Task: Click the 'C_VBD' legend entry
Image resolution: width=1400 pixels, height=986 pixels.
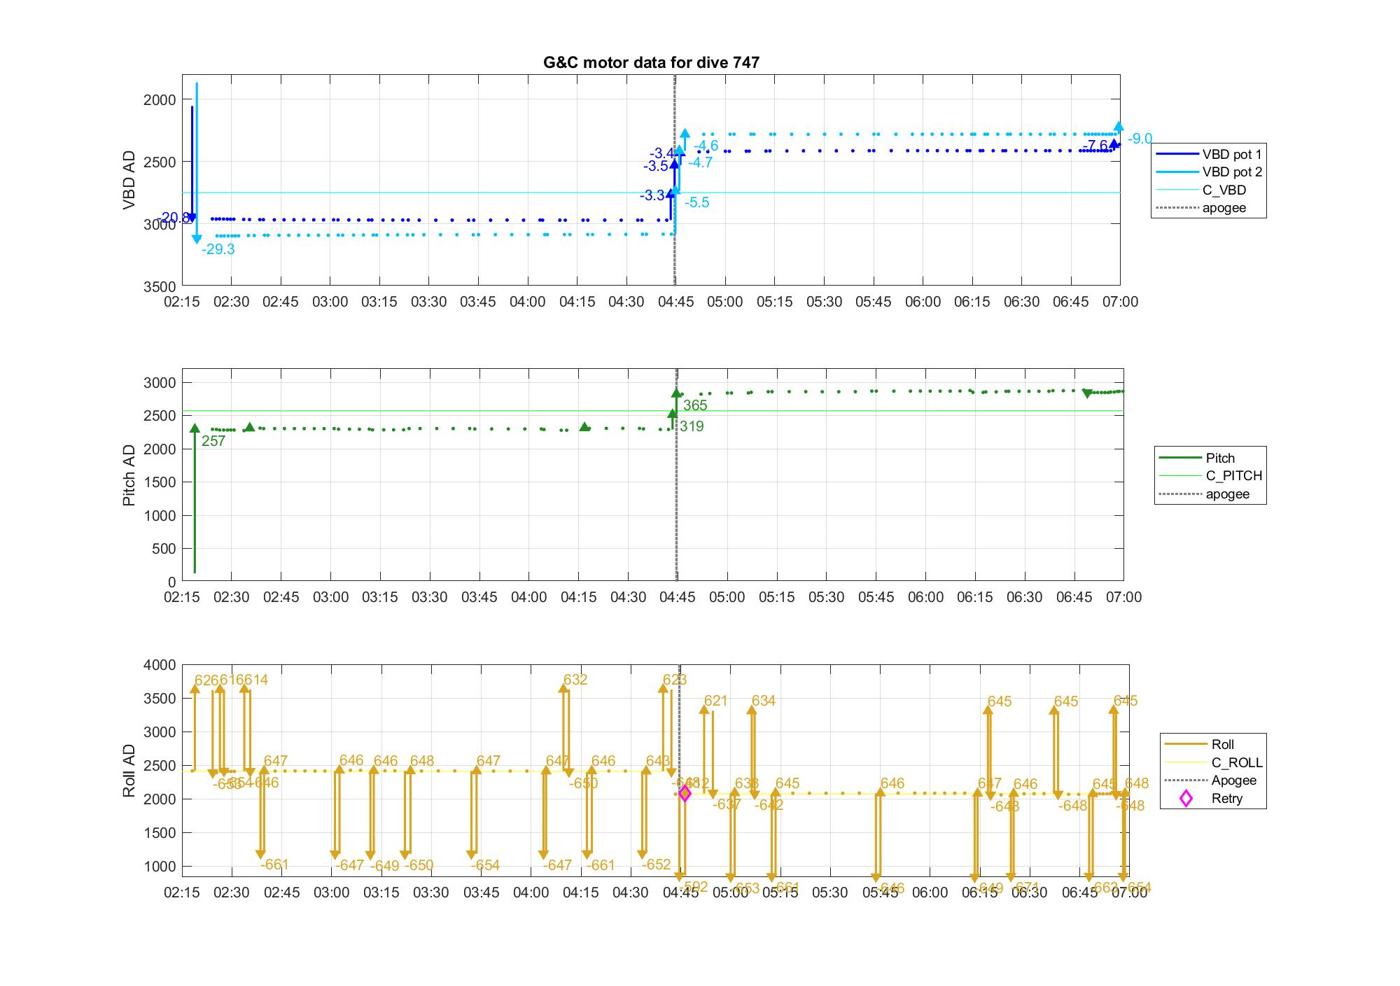Action: (x=1201, y=190)
